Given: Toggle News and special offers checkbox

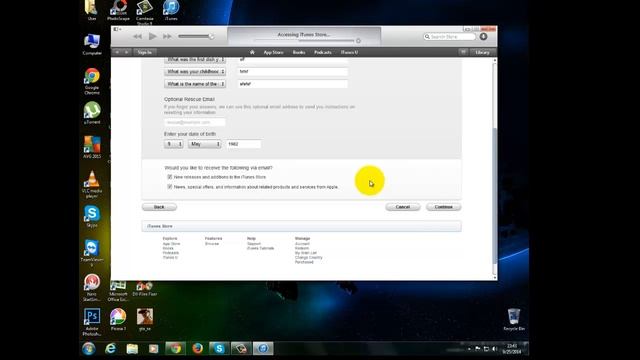Looking at the screenshot, I should pos(170,187).
